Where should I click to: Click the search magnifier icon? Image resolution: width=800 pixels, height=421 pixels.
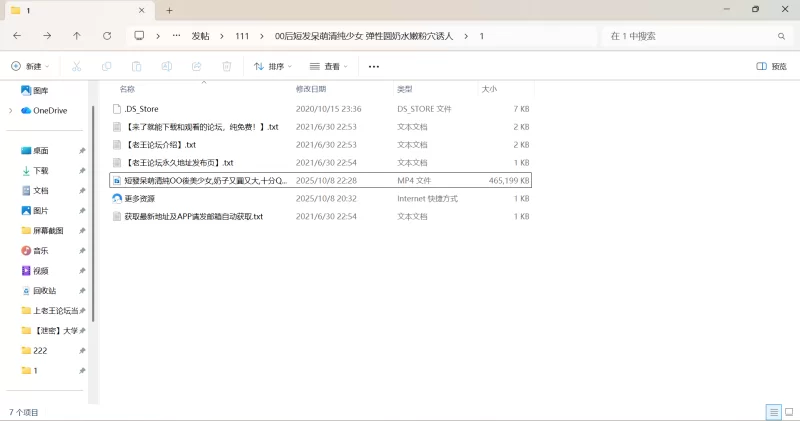781,36
